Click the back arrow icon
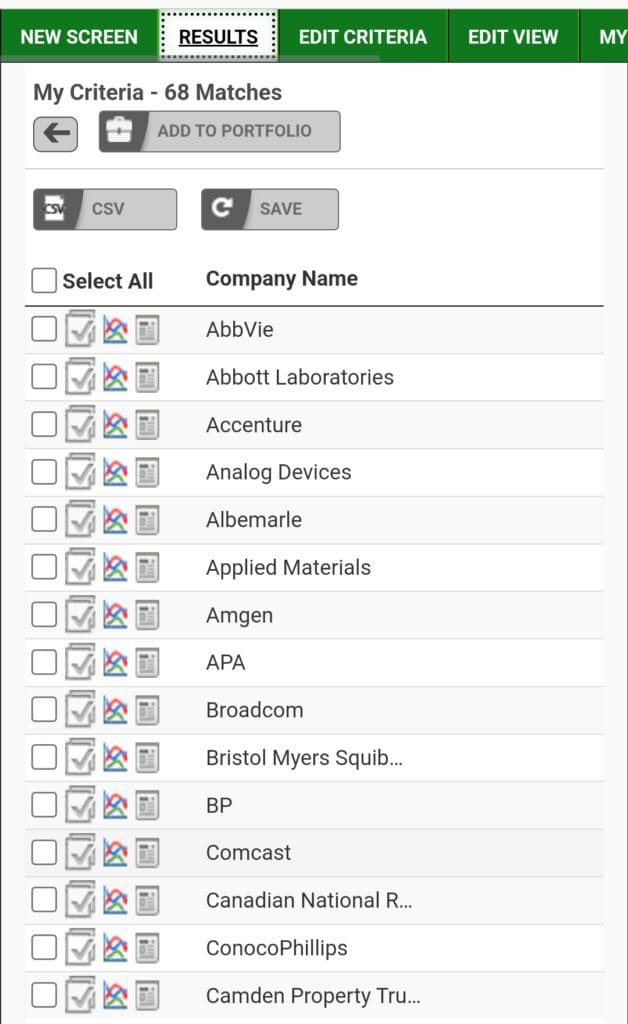This screenshot has height=1024, width=628. (56, 131)
